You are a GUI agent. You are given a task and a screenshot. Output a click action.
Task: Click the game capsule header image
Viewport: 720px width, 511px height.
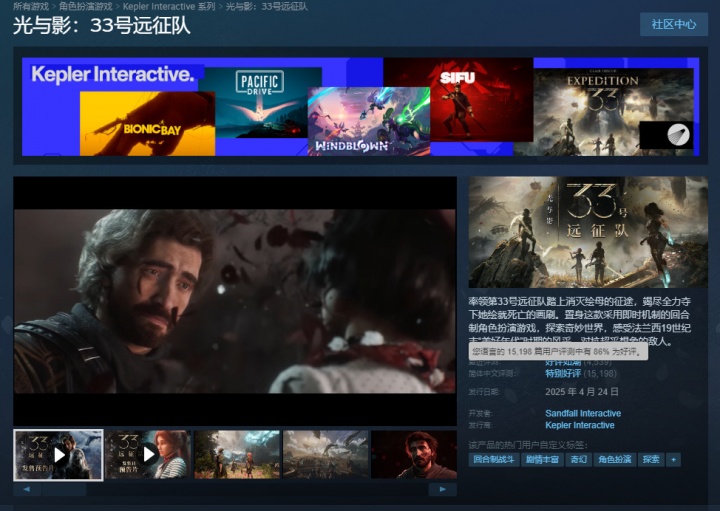click(x=588, y=232)
